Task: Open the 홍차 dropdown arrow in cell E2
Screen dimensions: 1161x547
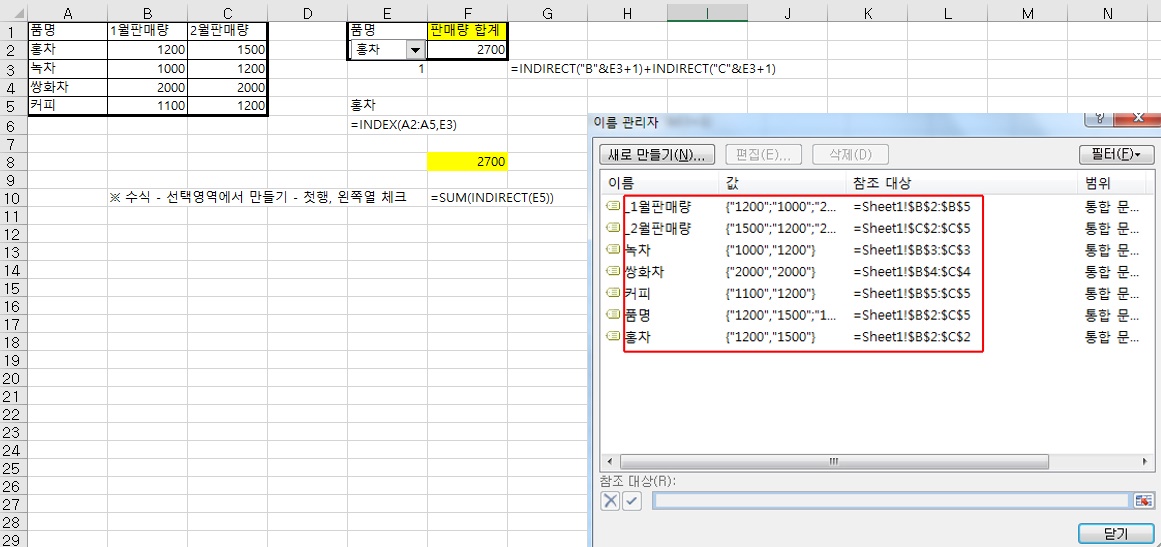Action: coord(415,50)
